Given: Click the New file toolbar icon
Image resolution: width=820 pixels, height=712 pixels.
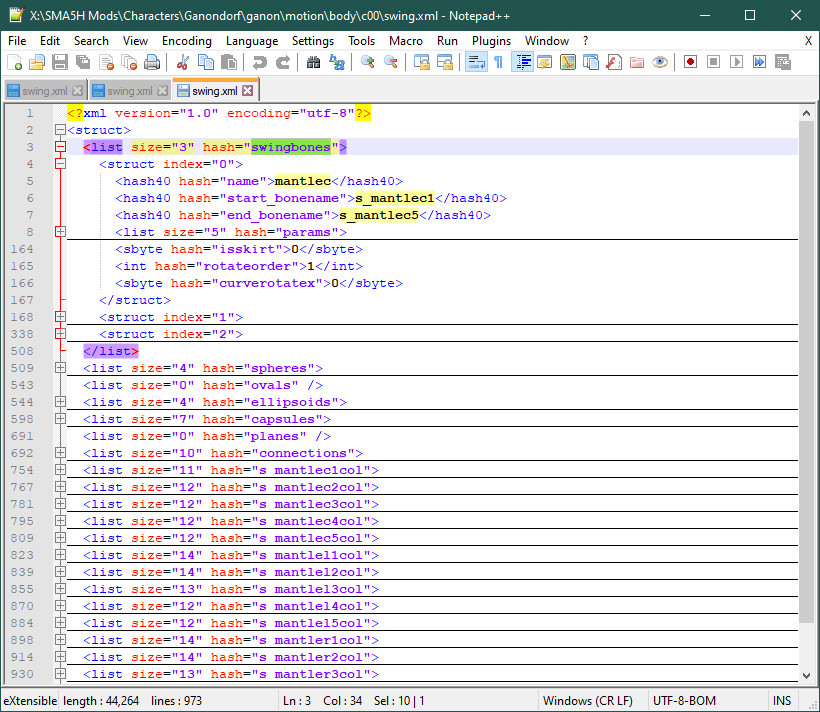Looking at the screenshot, I should tap(14, 62).
